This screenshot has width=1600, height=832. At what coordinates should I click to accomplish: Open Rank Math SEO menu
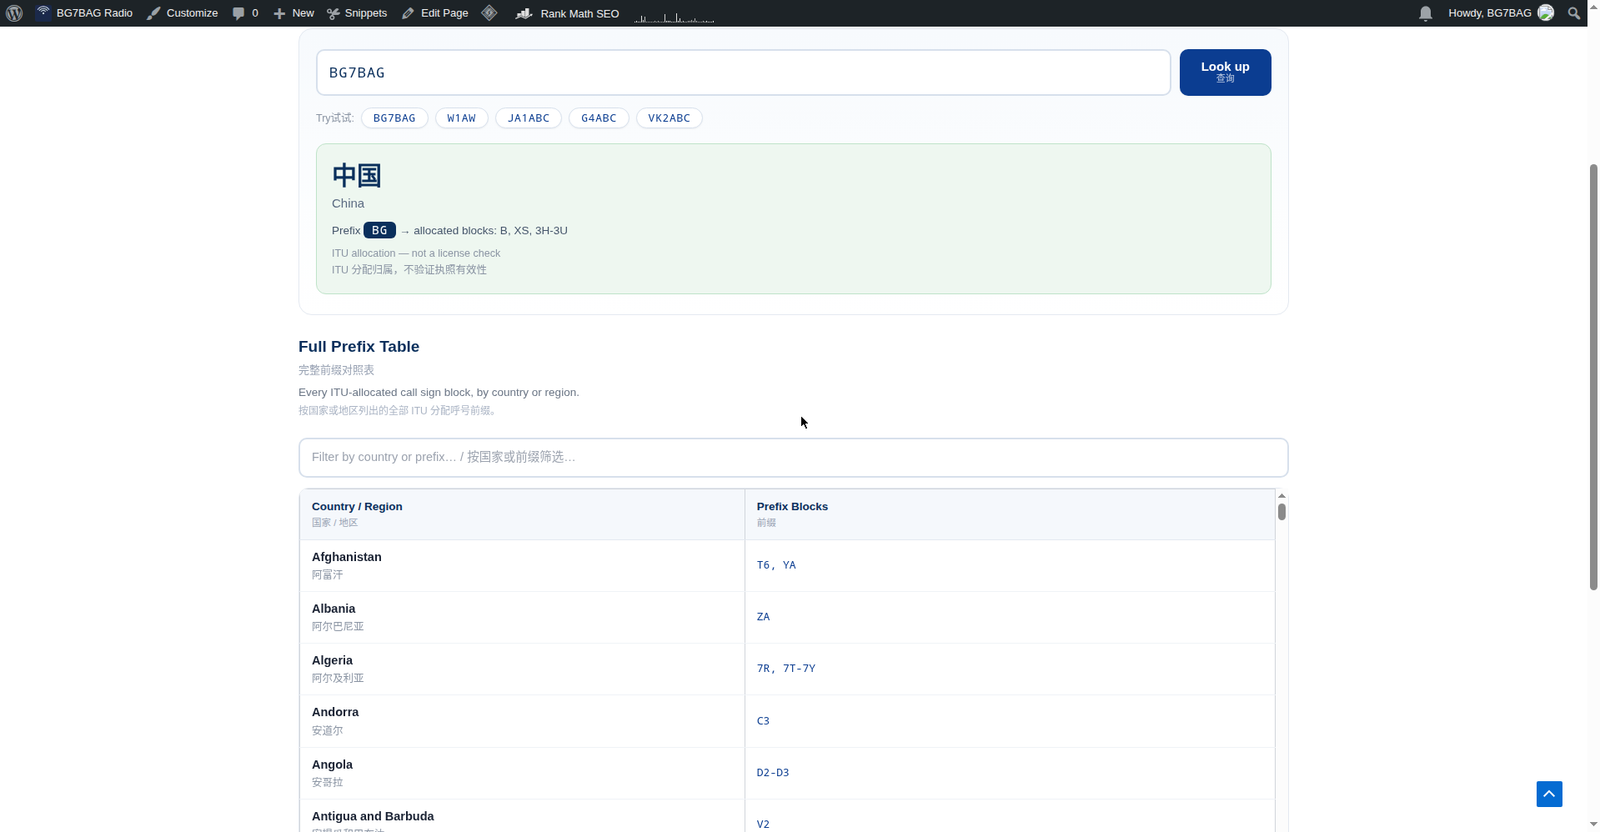(x=567, y=13)
